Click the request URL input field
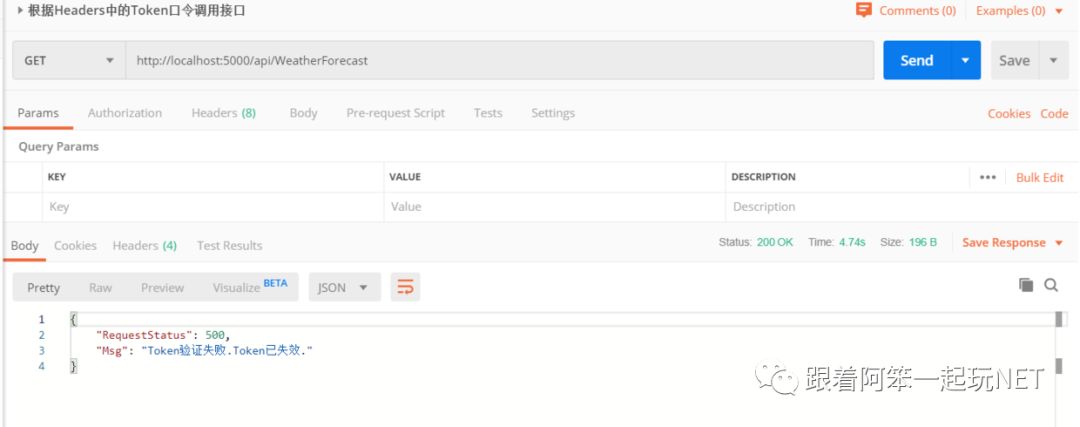The width and height of the screenshot is (1080, 427). tap(499, 61)
